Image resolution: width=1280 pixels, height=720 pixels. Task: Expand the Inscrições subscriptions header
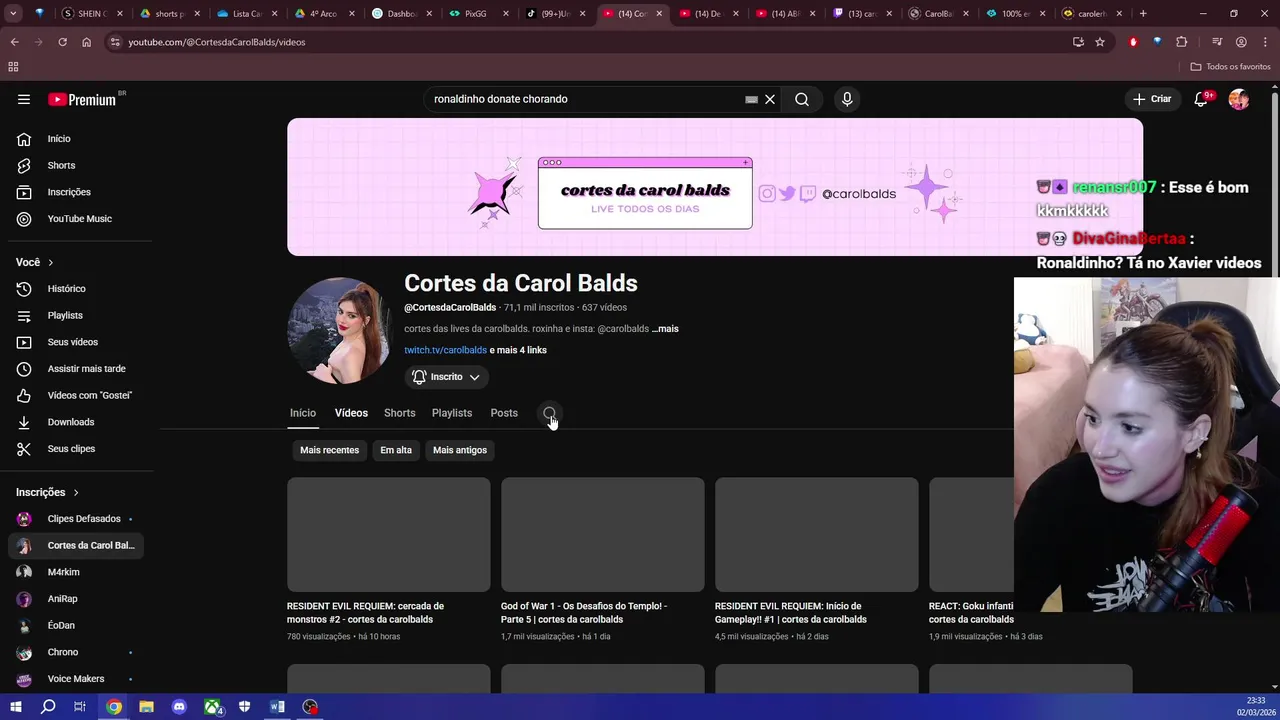47,492
